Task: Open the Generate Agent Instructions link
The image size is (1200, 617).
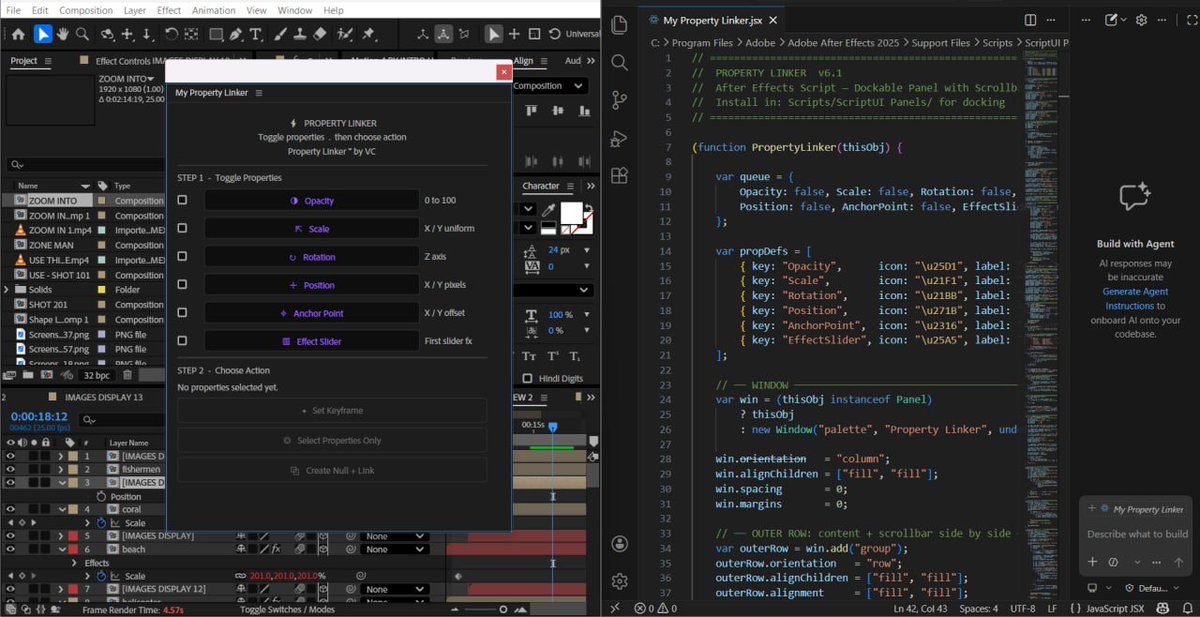Action: pos(1134,299)
